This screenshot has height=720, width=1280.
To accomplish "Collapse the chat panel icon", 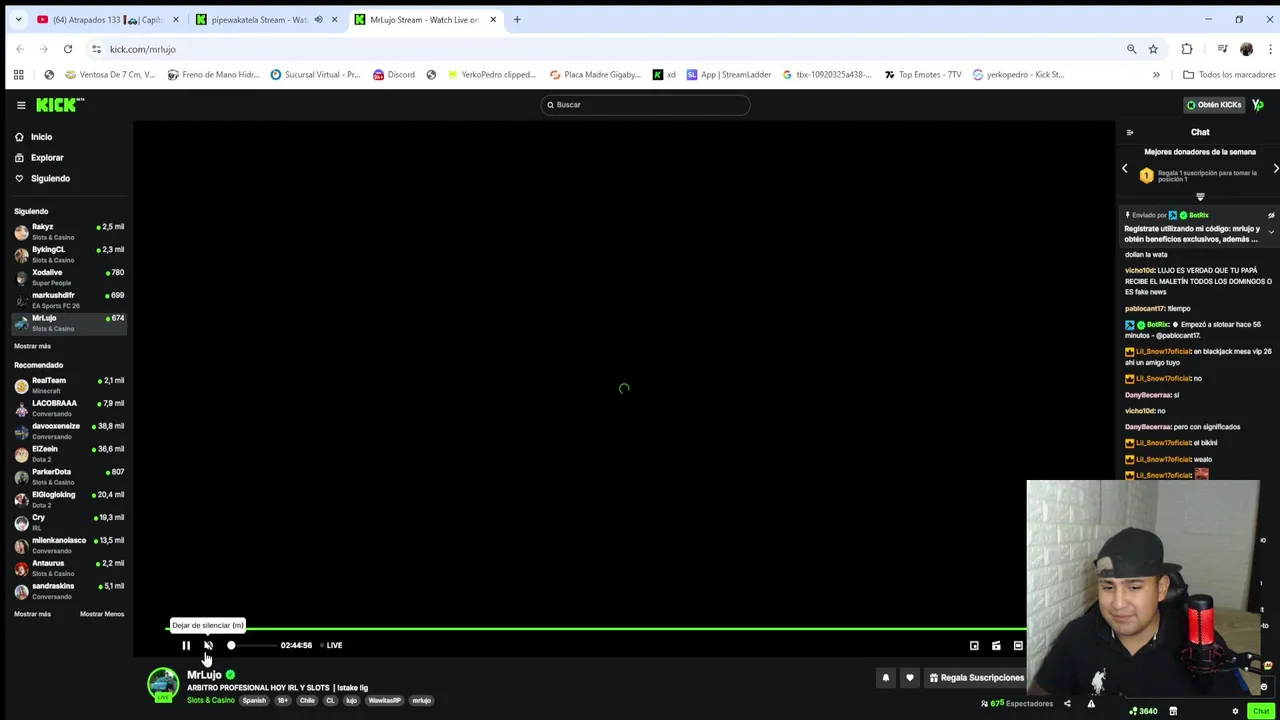I will pyautogui.click(x=1130, y=132).
